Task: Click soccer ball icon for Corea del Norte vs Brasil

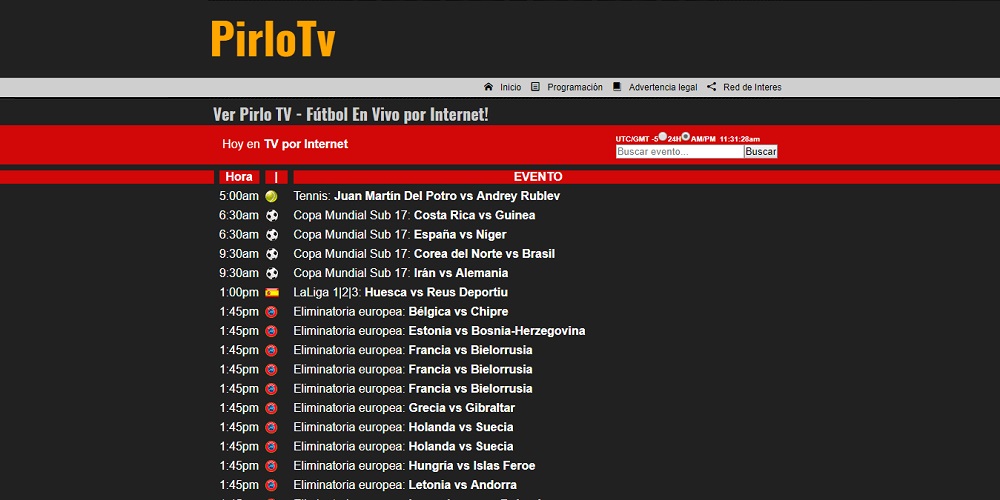Action: click(272, 254)
